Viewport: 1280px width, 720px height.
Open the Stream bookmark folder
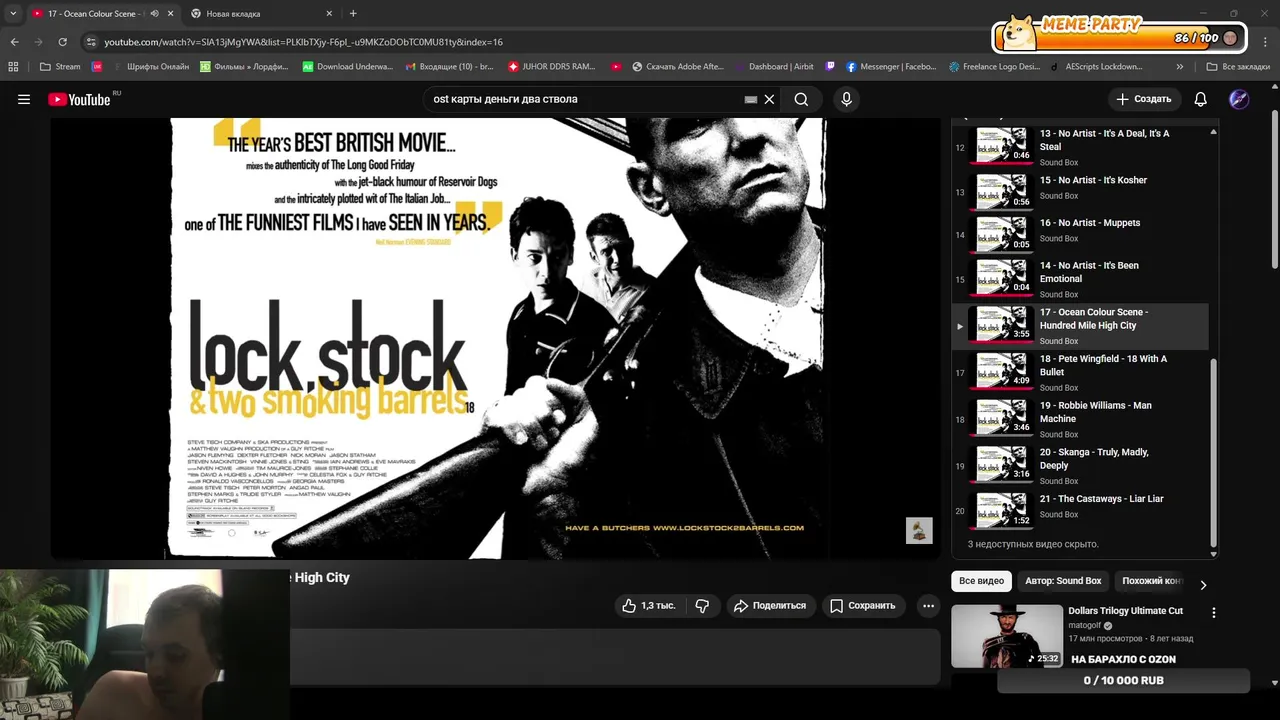(x=60, y=67)
